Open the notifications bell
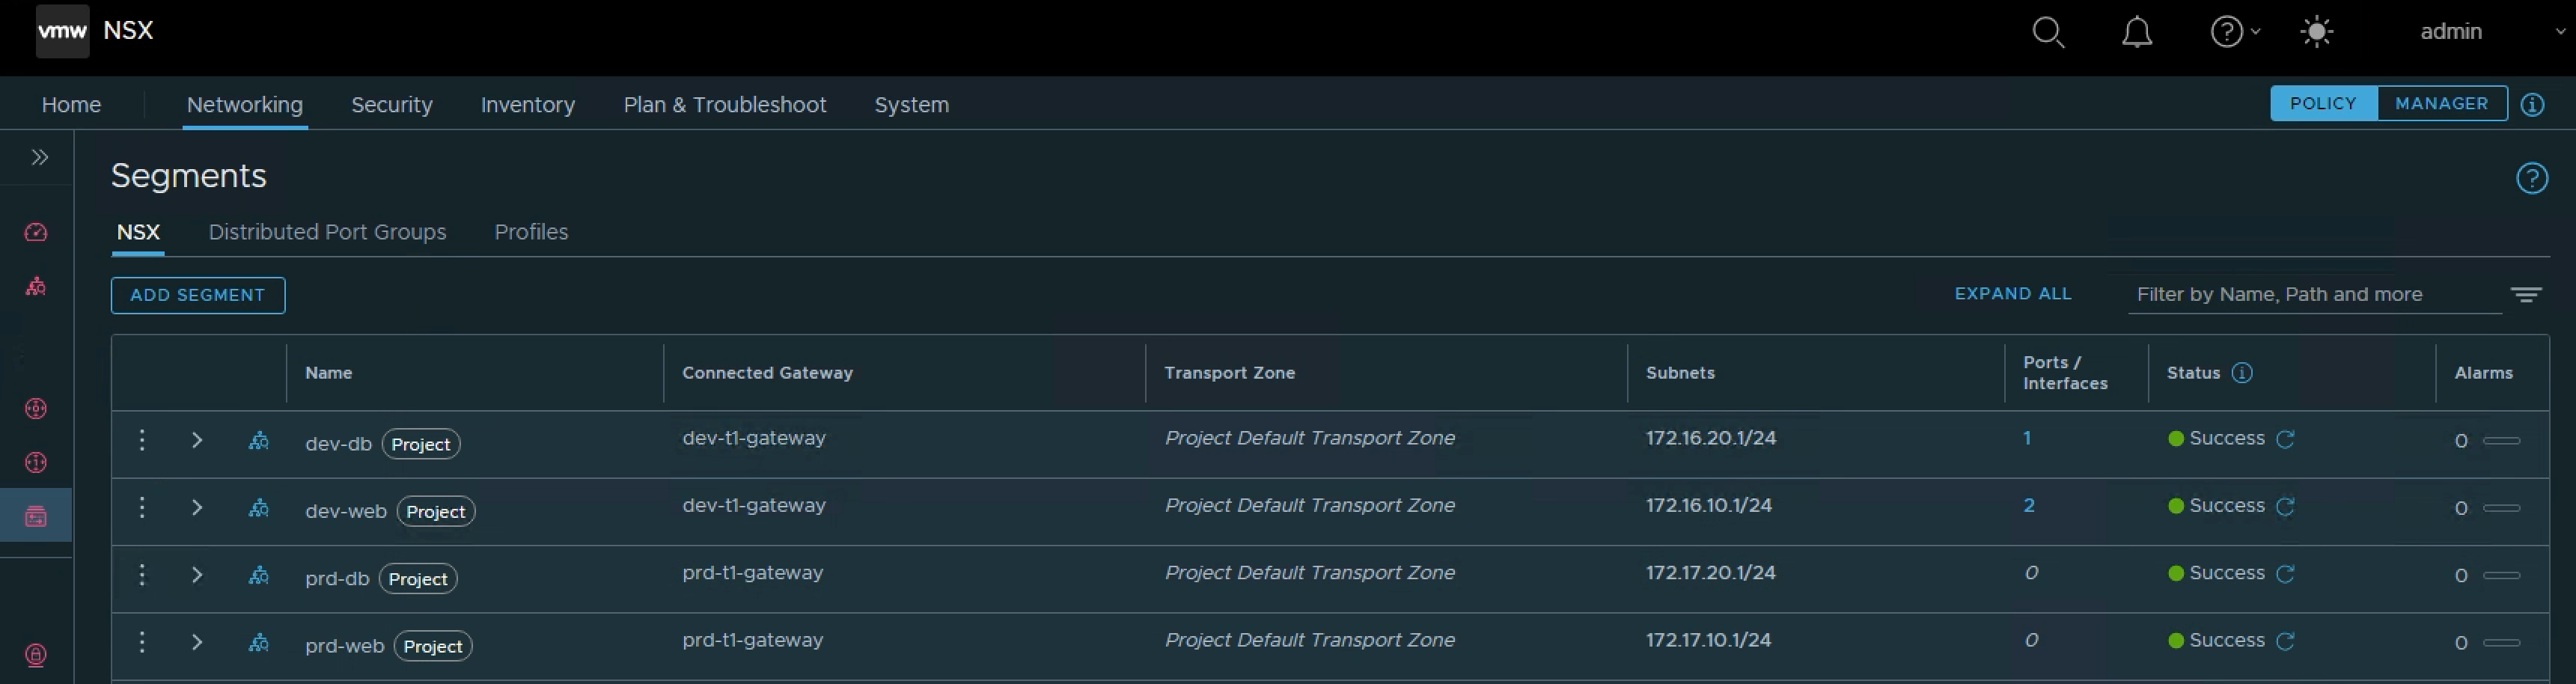The image size is (2576, 684). click(2137, 32)
